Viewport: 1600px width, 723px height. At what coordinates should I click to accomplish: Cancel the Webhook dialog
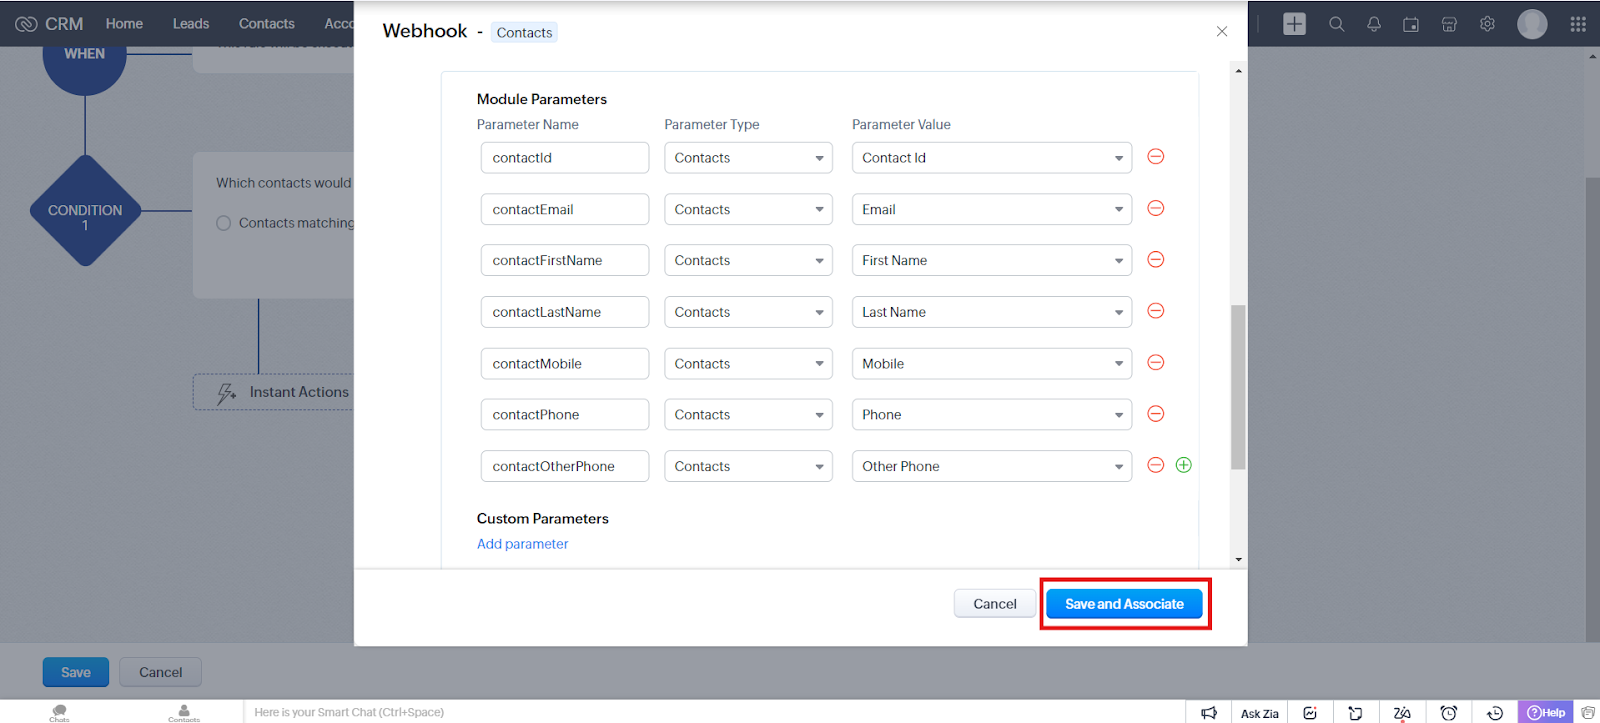[x=995, y=604]
